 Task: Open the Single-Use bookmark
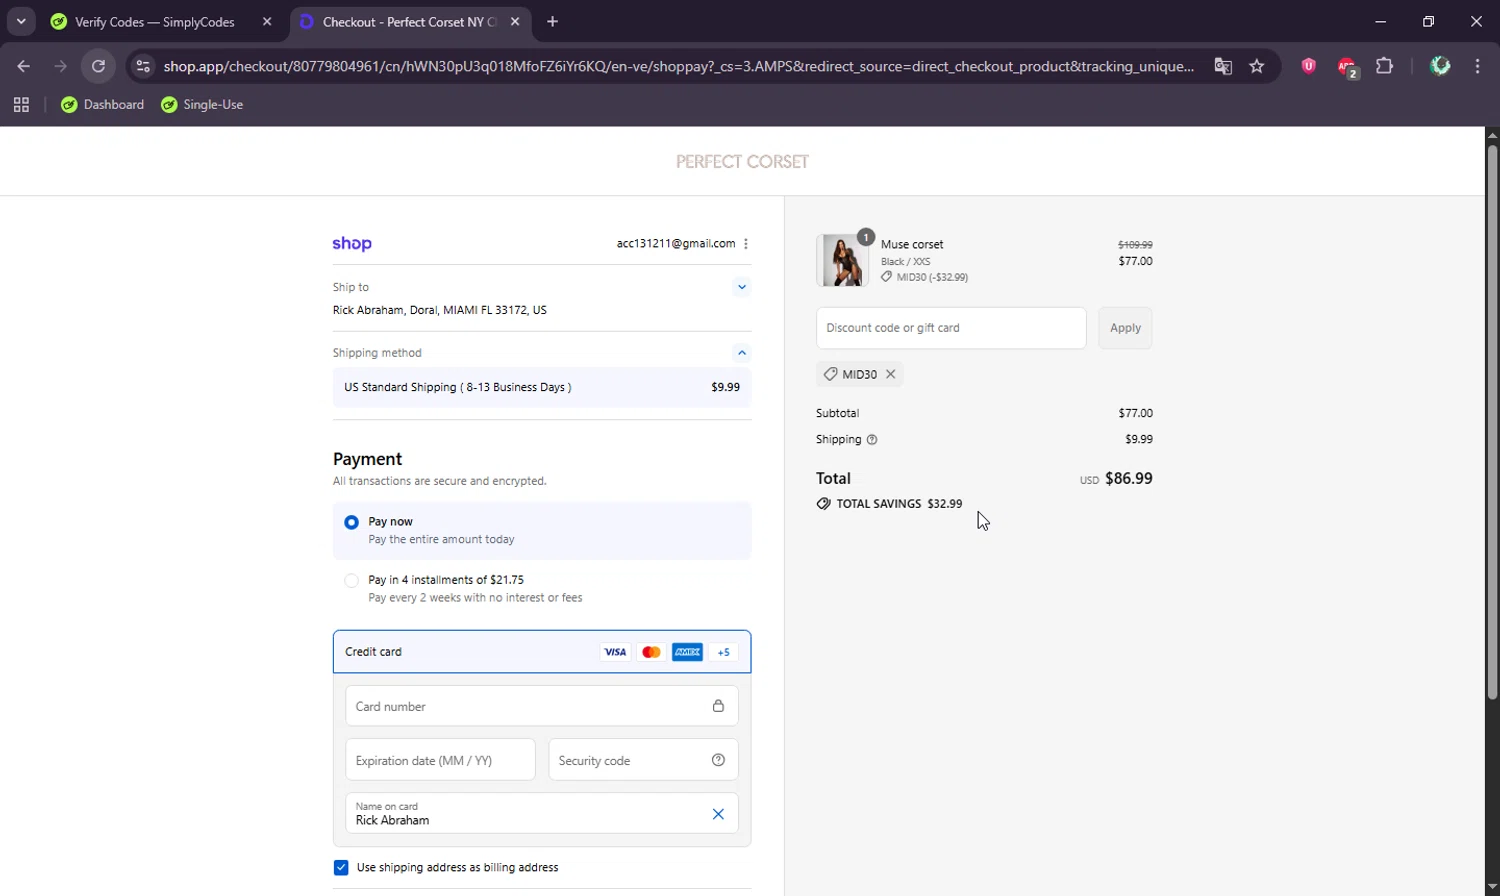click(202, 104)
